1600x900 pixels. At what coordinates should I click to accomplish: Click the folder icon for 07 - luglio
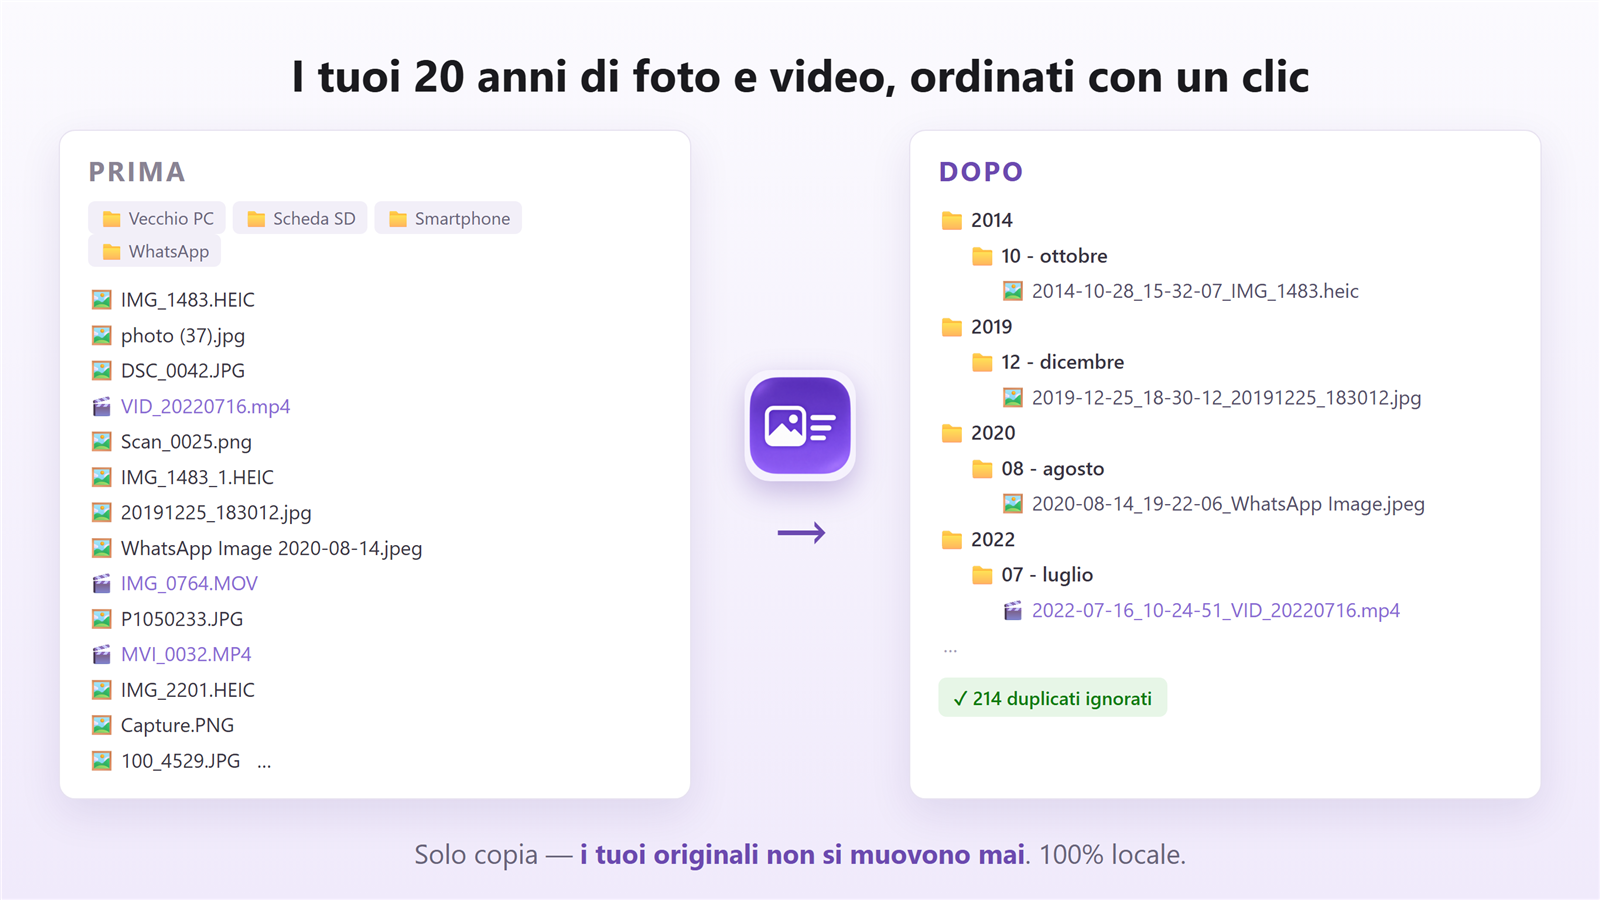[983, 575]
